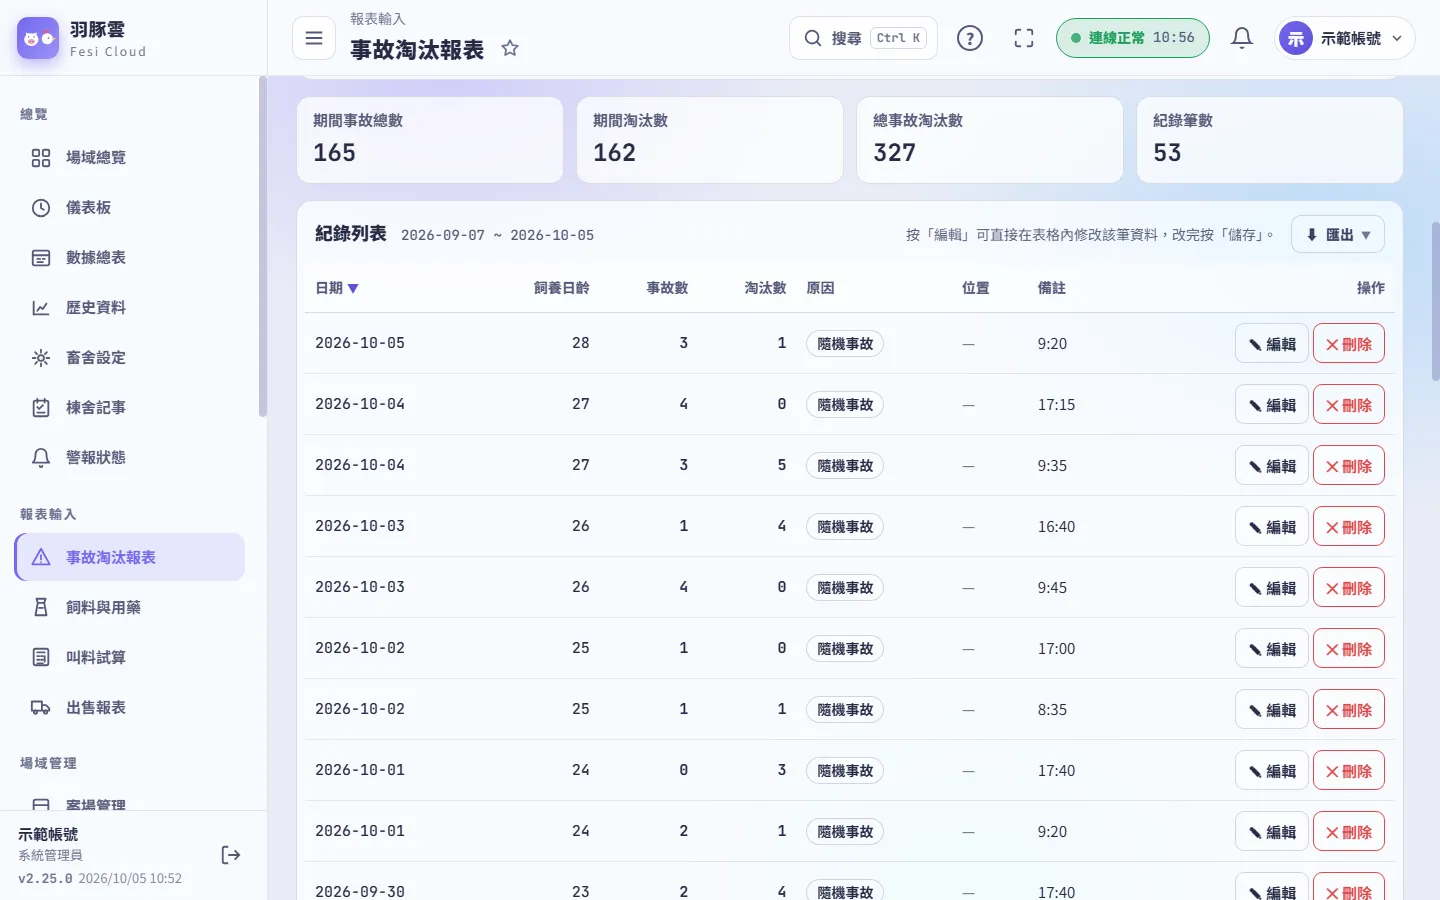This screenshot has height=900, width=1440.
Task: Open 叫料試算 calculator page
Action: click(x=130, y=657)
